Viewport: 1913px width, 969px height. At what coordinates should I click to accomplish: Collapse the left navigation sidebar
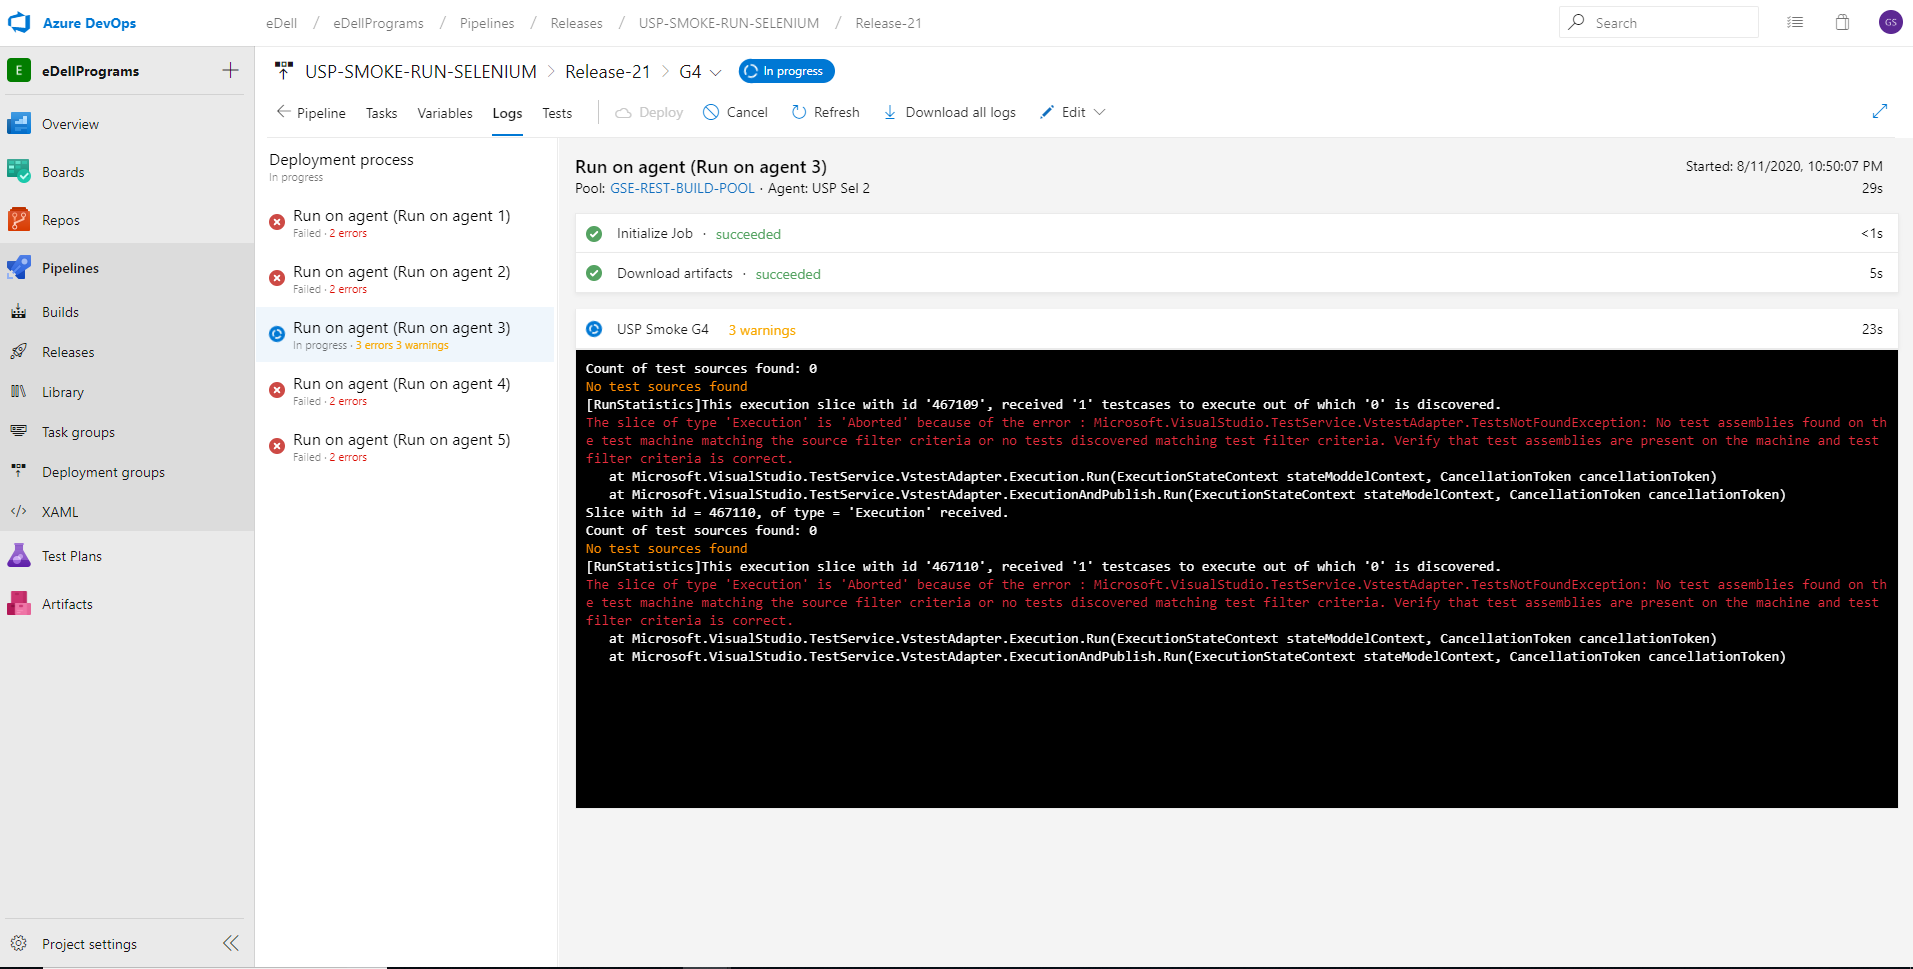click(230, 943)
